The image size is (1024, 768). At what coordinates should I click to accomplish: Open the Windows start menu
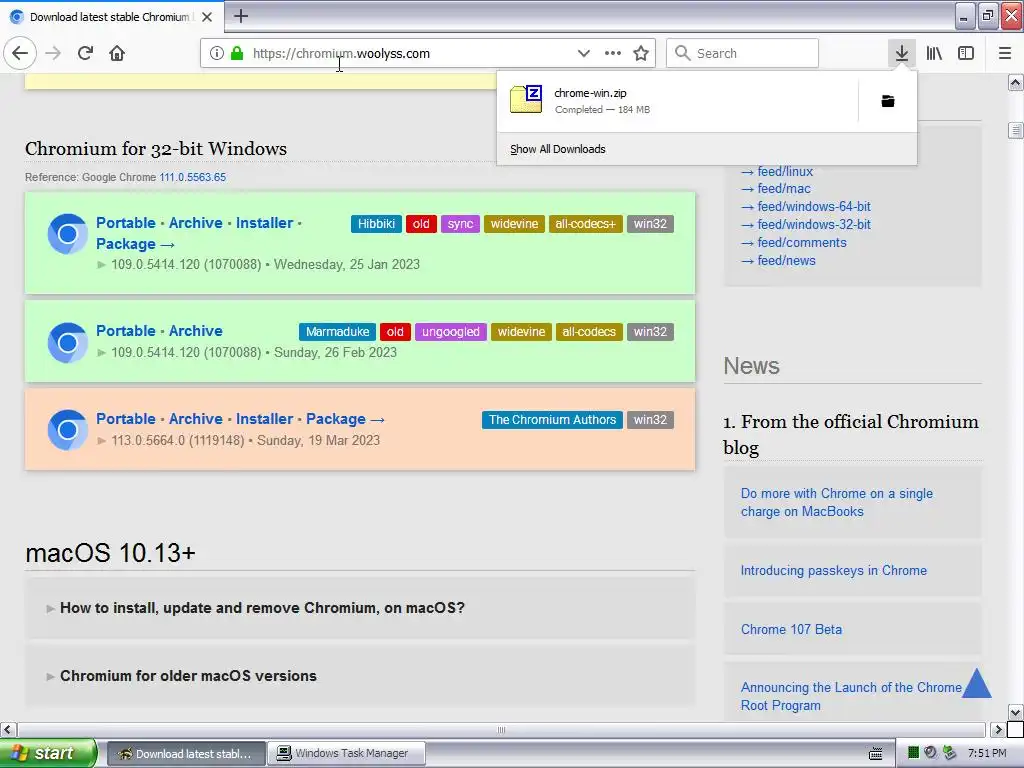click(48, 753)
